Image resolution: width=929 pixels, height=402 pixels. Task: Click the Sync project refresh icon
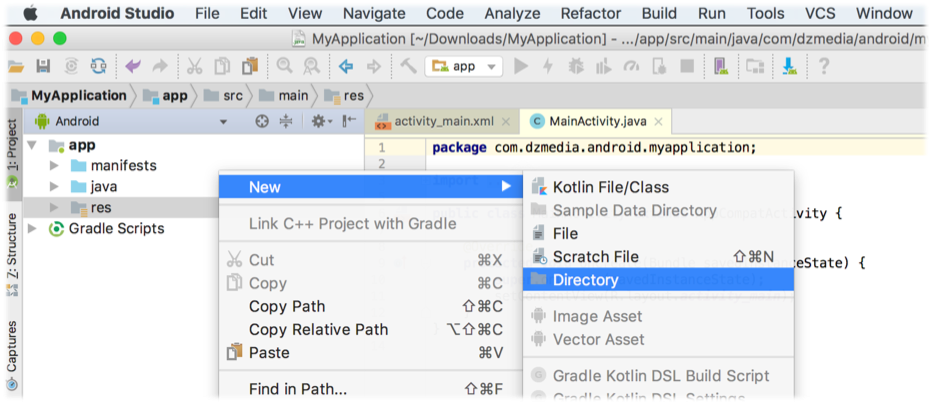coord(97,66)
